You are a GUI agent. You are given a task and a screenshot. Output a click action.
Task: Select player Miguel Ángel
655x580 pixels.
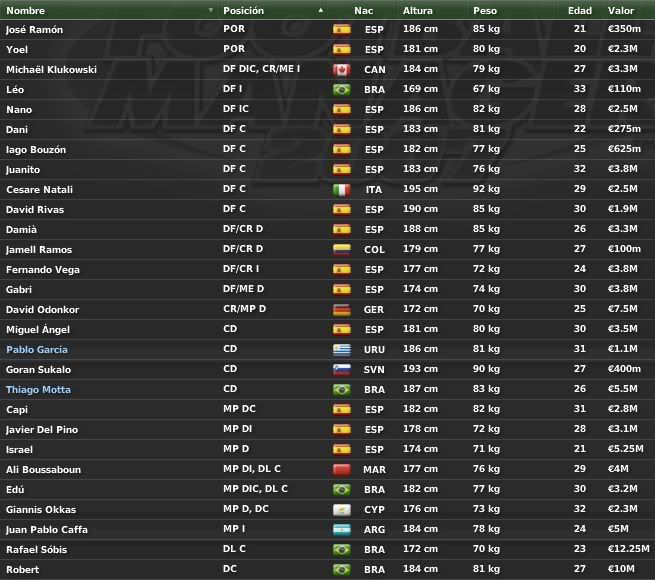pyautogui.click(x=38, y=330)
